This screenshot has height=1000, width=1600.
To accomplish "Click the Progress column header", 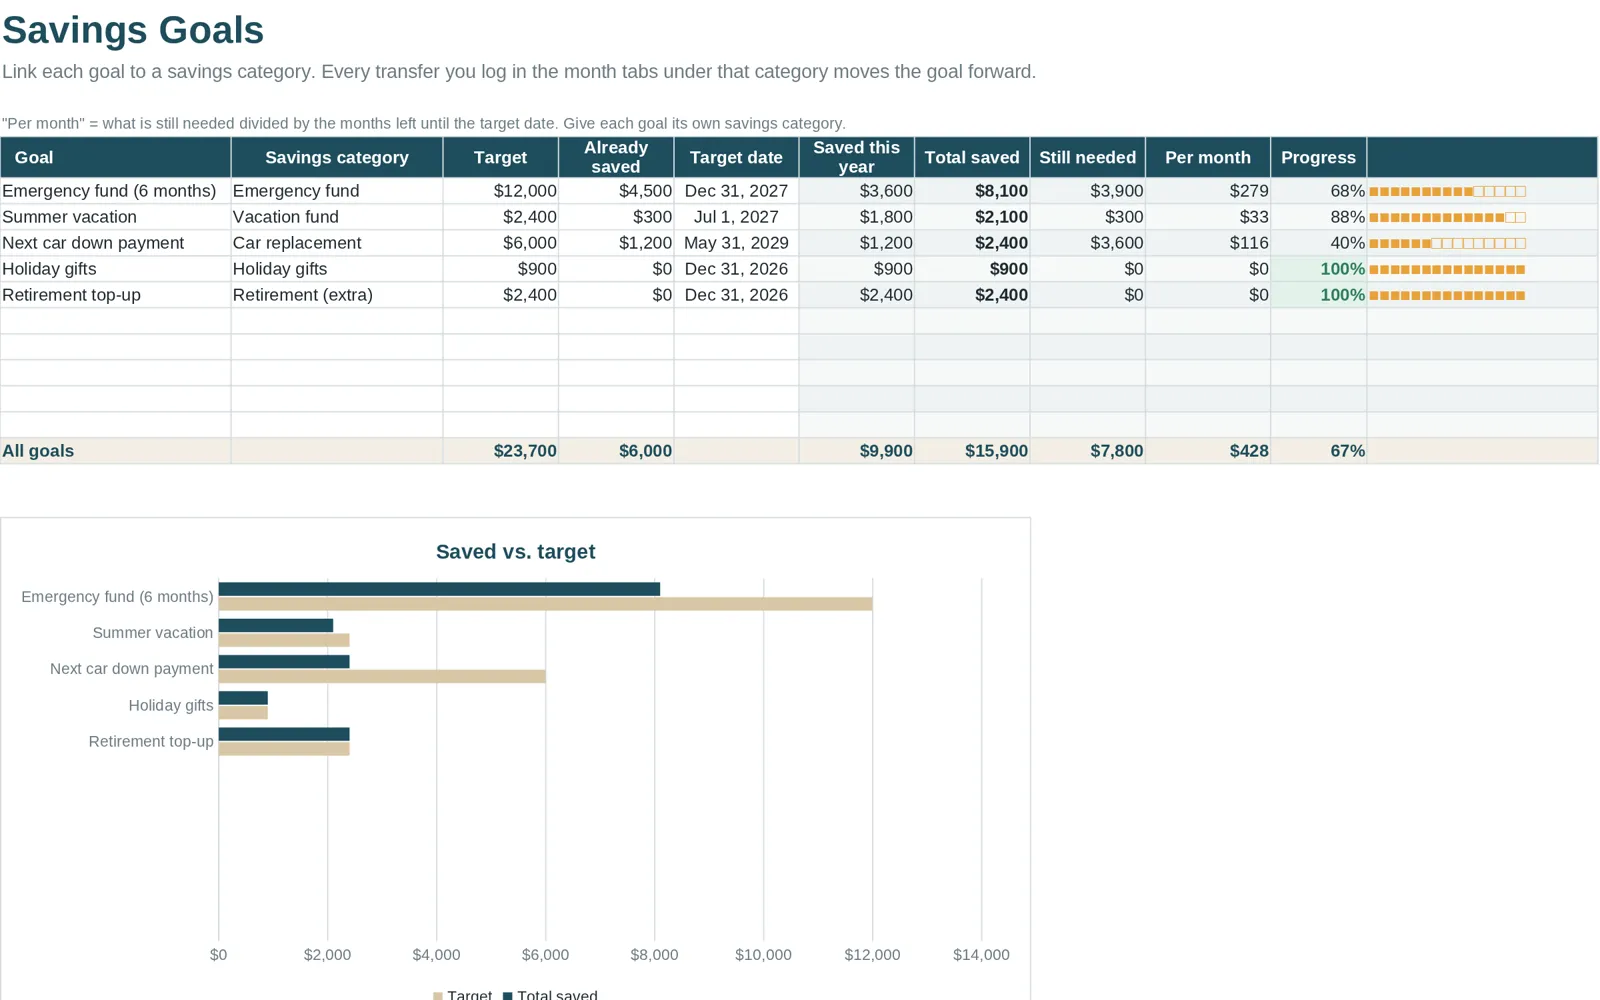I will point(1318,157).
